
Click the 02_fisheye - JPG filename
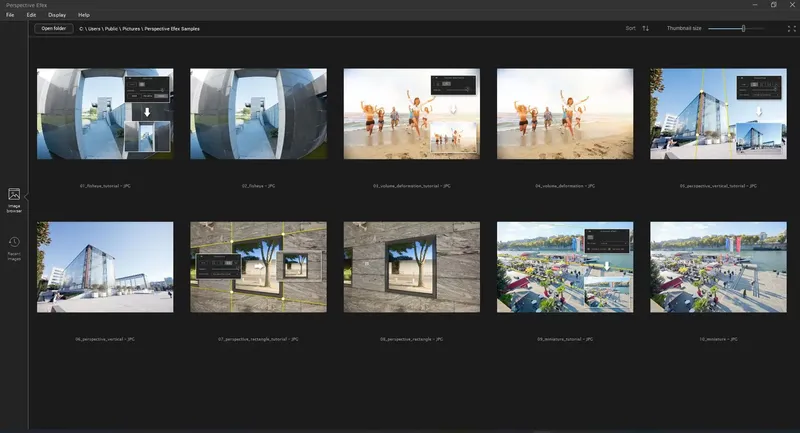tap(259, 186)
